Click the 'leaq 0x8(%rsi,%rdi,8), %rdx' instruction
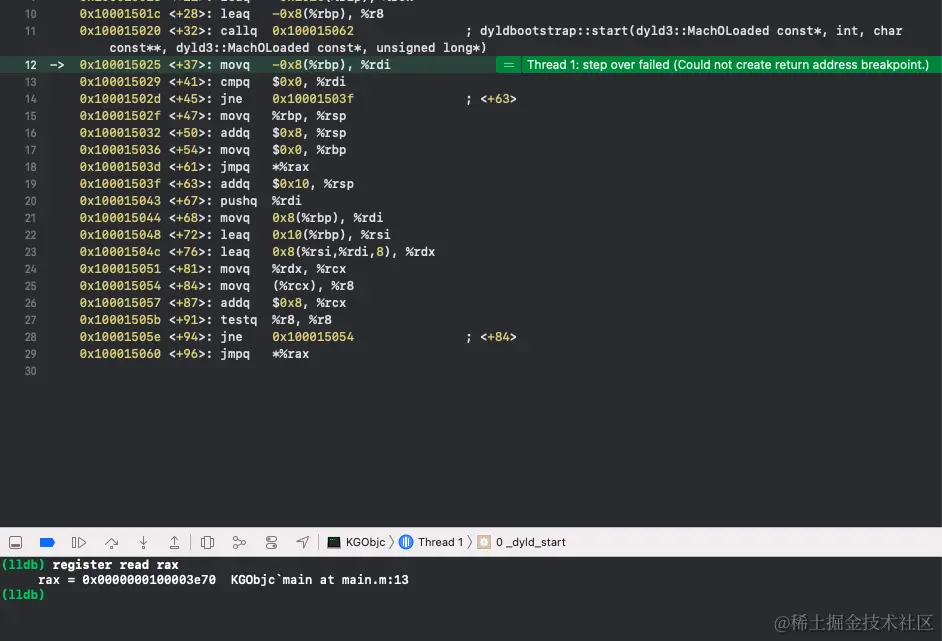 [327, 252]
